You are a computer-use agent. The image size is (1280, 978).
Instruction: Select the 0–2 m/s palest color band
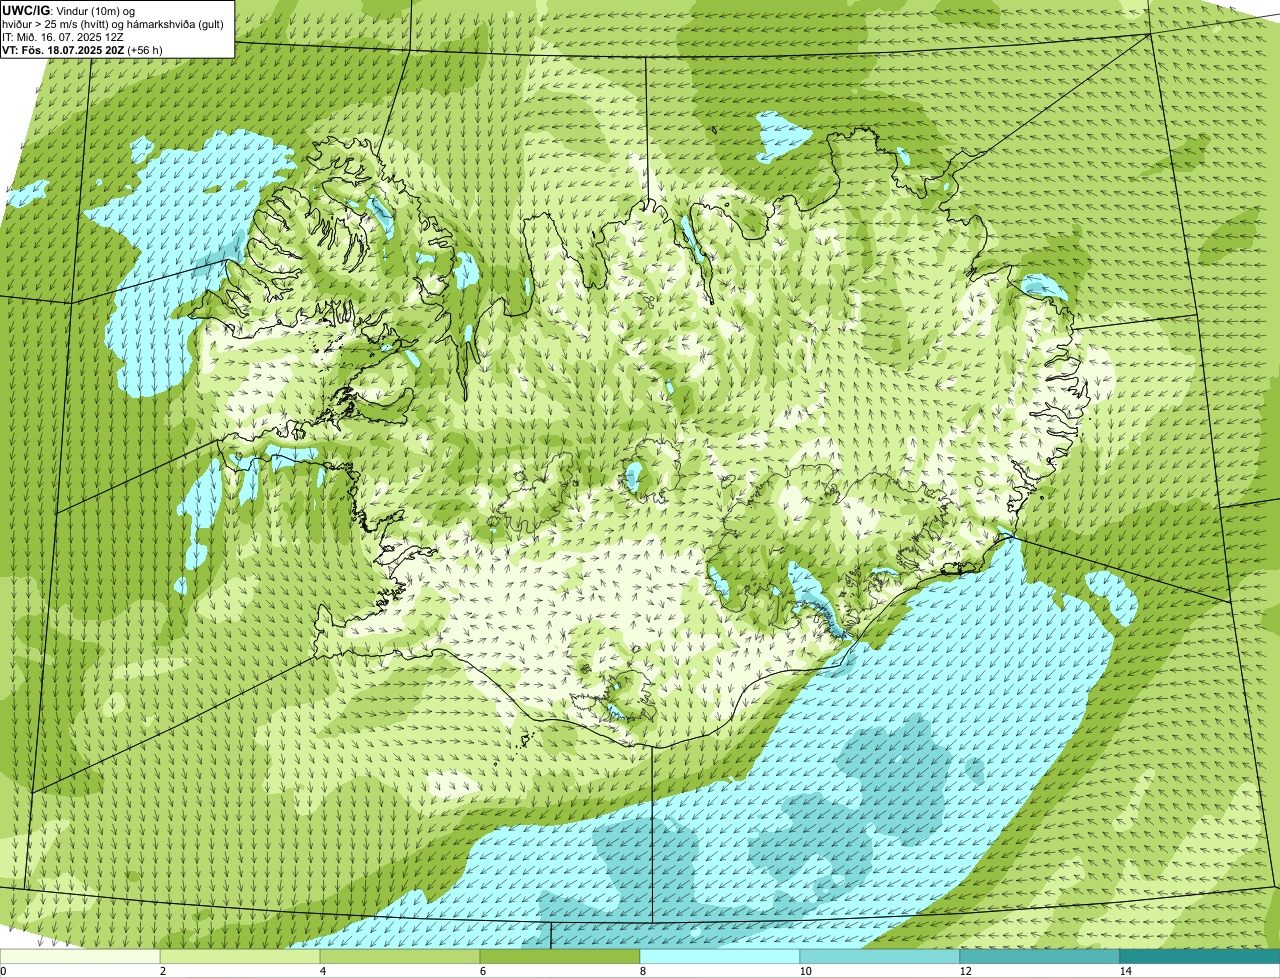pyautogui.click(x=80, y=956)
